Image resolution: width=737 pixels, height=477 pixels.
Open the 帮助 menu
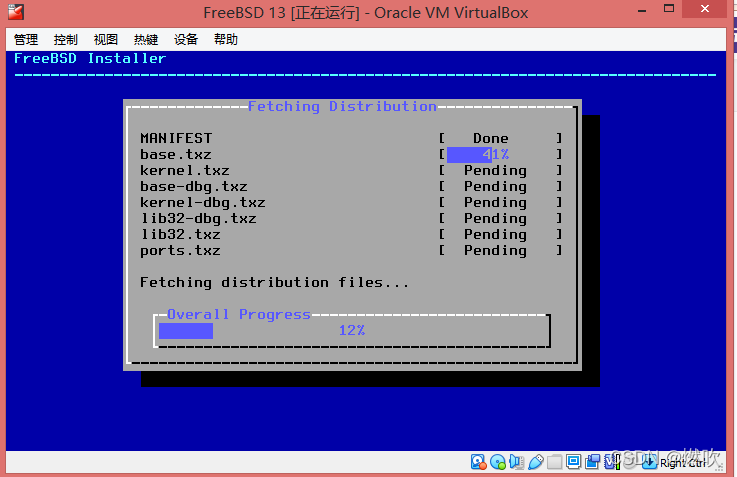tap(226, 39)
